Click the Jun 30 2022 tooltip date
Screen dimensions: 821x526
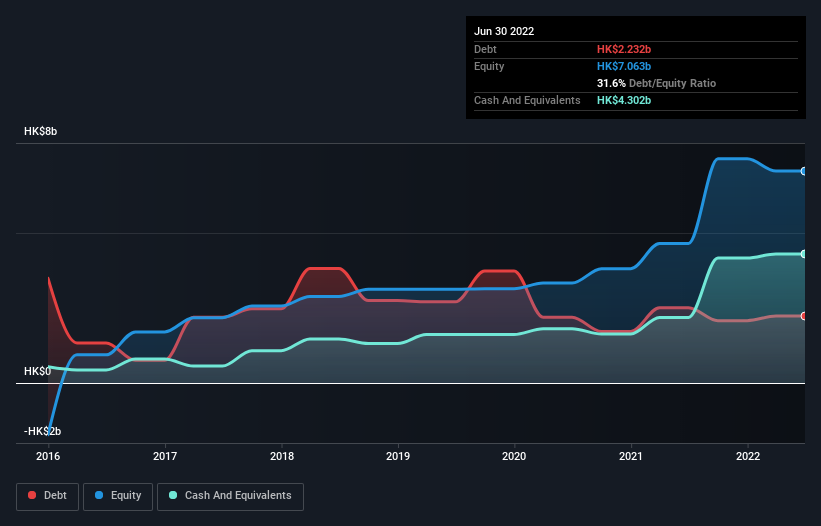point(504,31)
